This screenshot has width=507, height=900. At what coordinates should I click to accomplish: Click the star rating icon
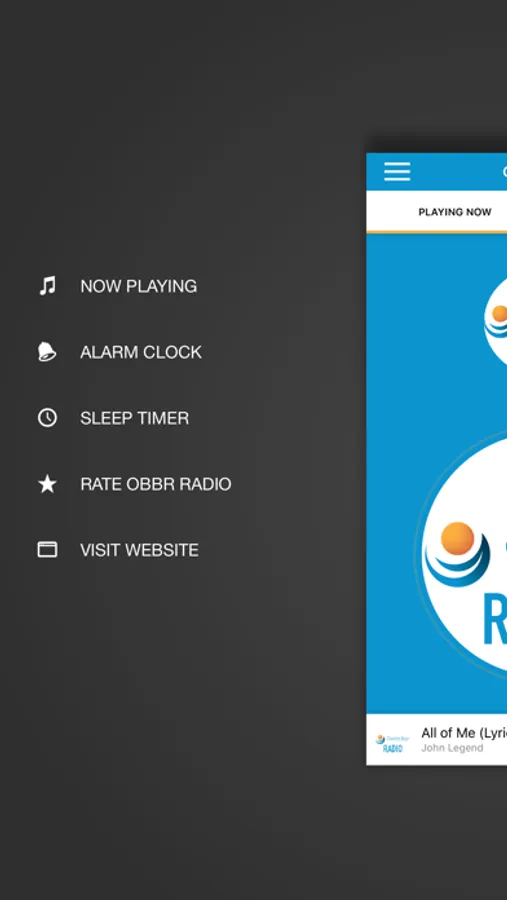47,484
